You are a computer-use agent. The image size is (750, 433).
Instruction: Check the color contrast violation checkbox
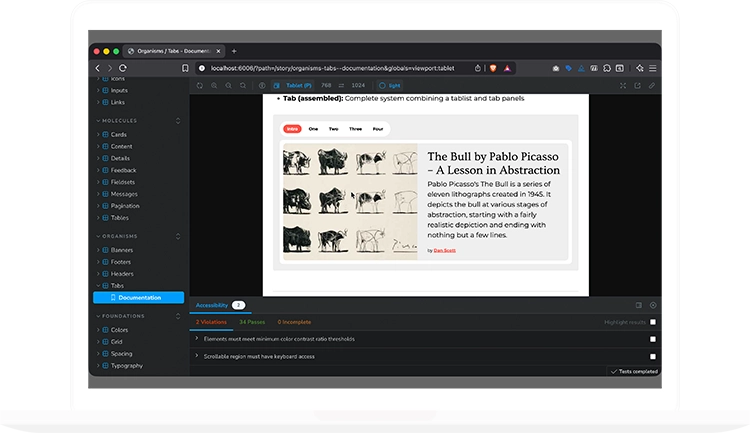[653, 339]
